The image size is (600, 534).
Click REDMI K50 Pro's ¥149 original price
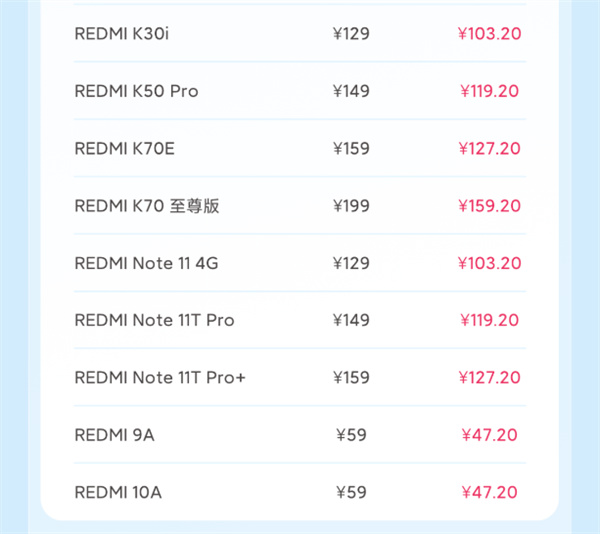pyautogui.click(x=351, y=91)
